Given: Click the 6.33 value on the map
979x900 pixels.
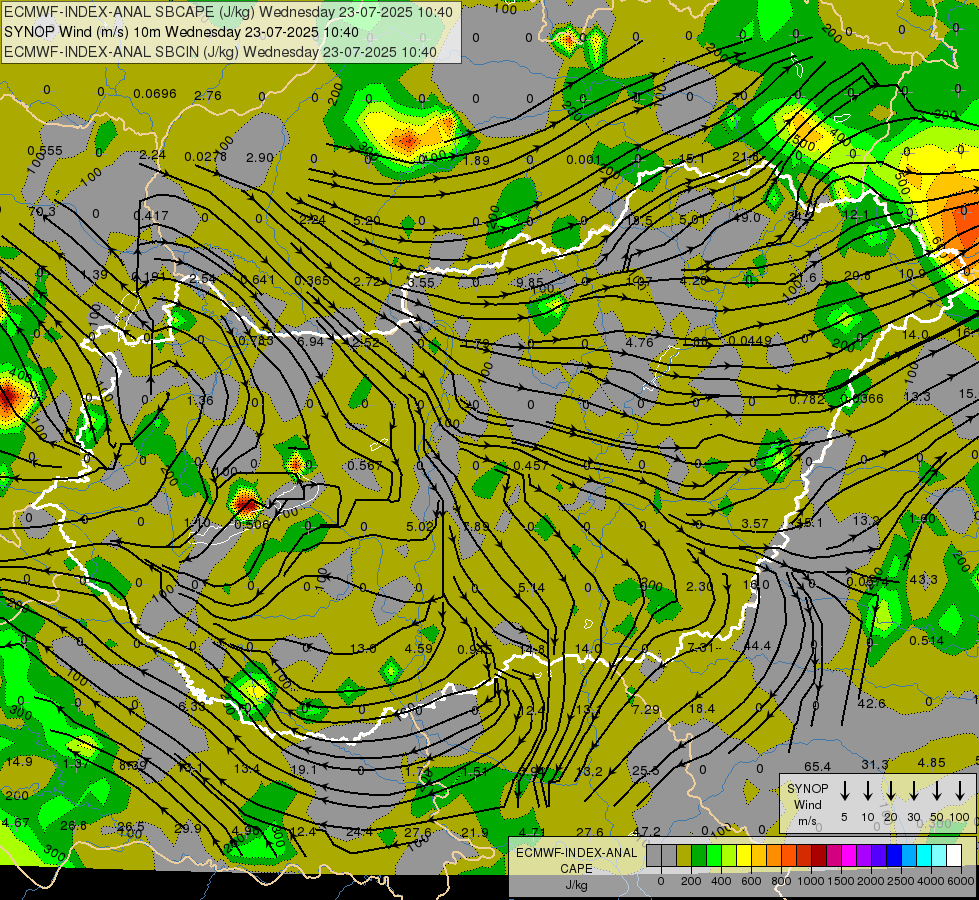Looking at the screenshot, I should click(191, 706).
